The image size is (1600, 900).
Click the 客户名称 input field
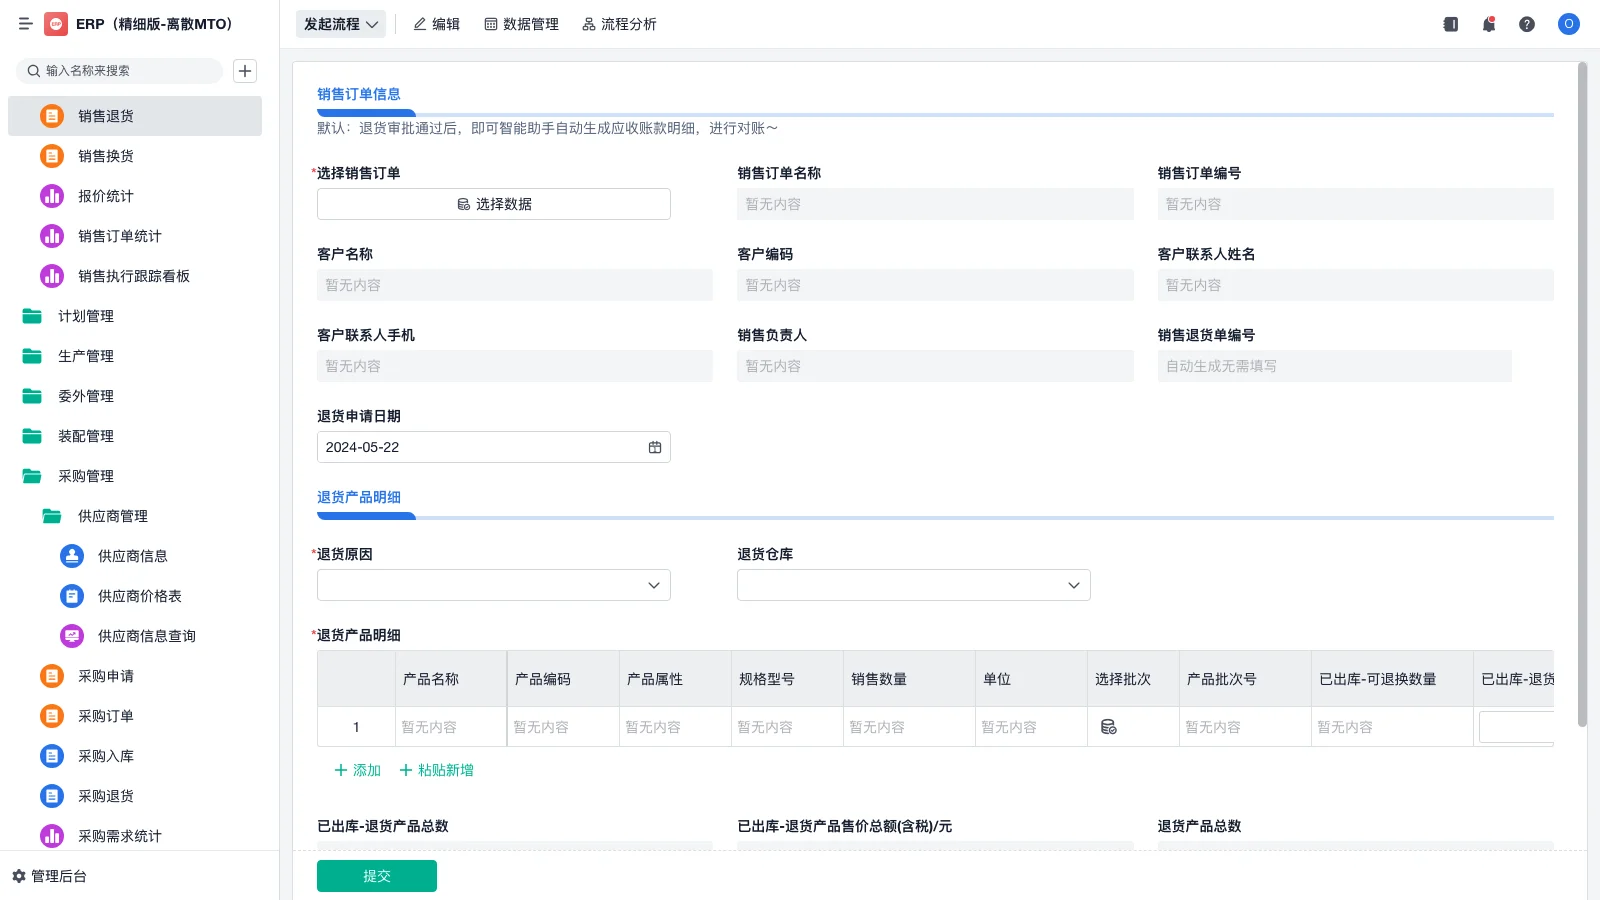click(x=514, y=285)
